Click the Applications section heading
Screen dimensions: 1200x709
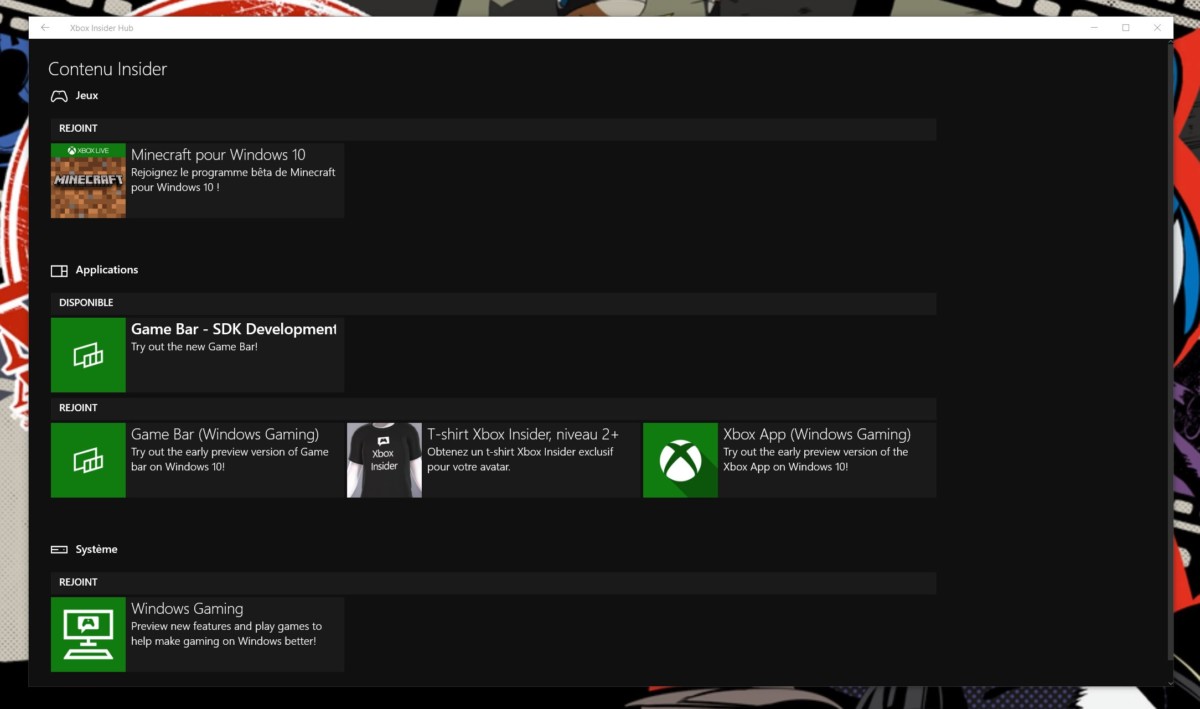107,270
